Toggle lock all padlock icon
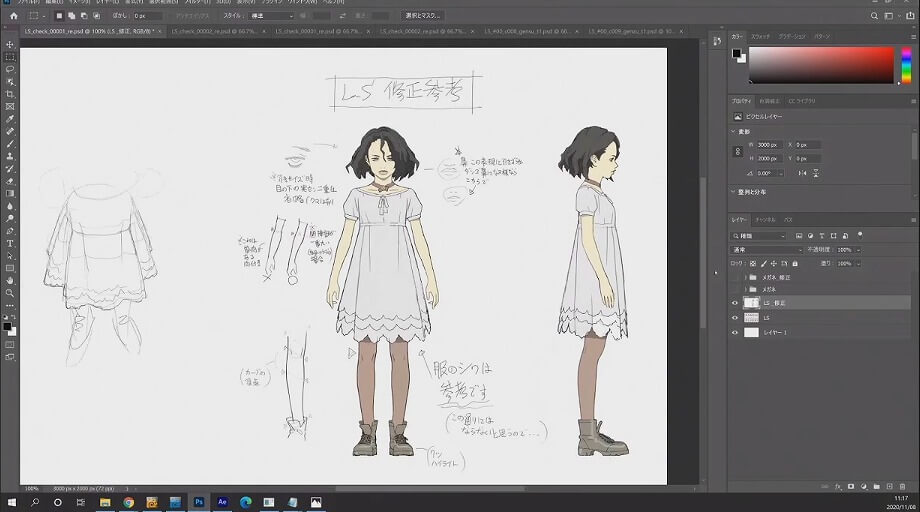 [x=795, y=264]
